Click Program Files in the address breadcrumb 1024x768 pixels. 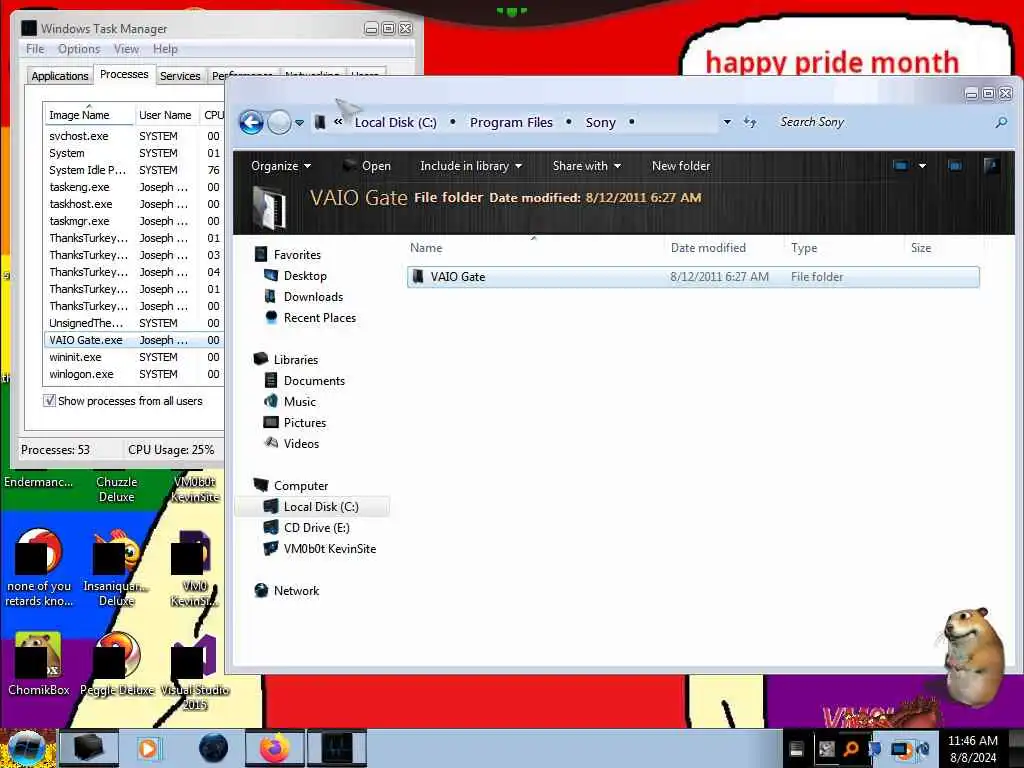pos(511,122)
